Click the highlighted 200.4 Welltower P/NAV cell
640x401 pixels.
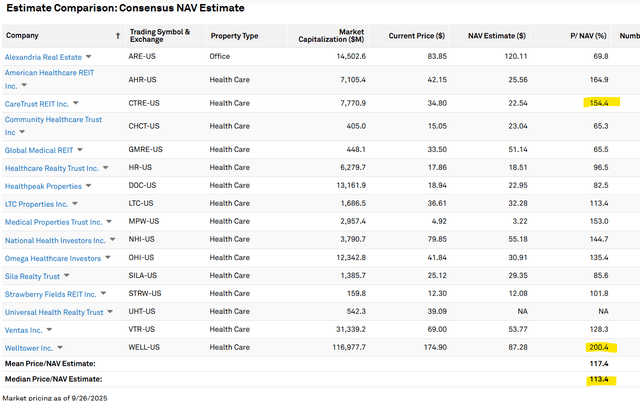click(600, 347)
